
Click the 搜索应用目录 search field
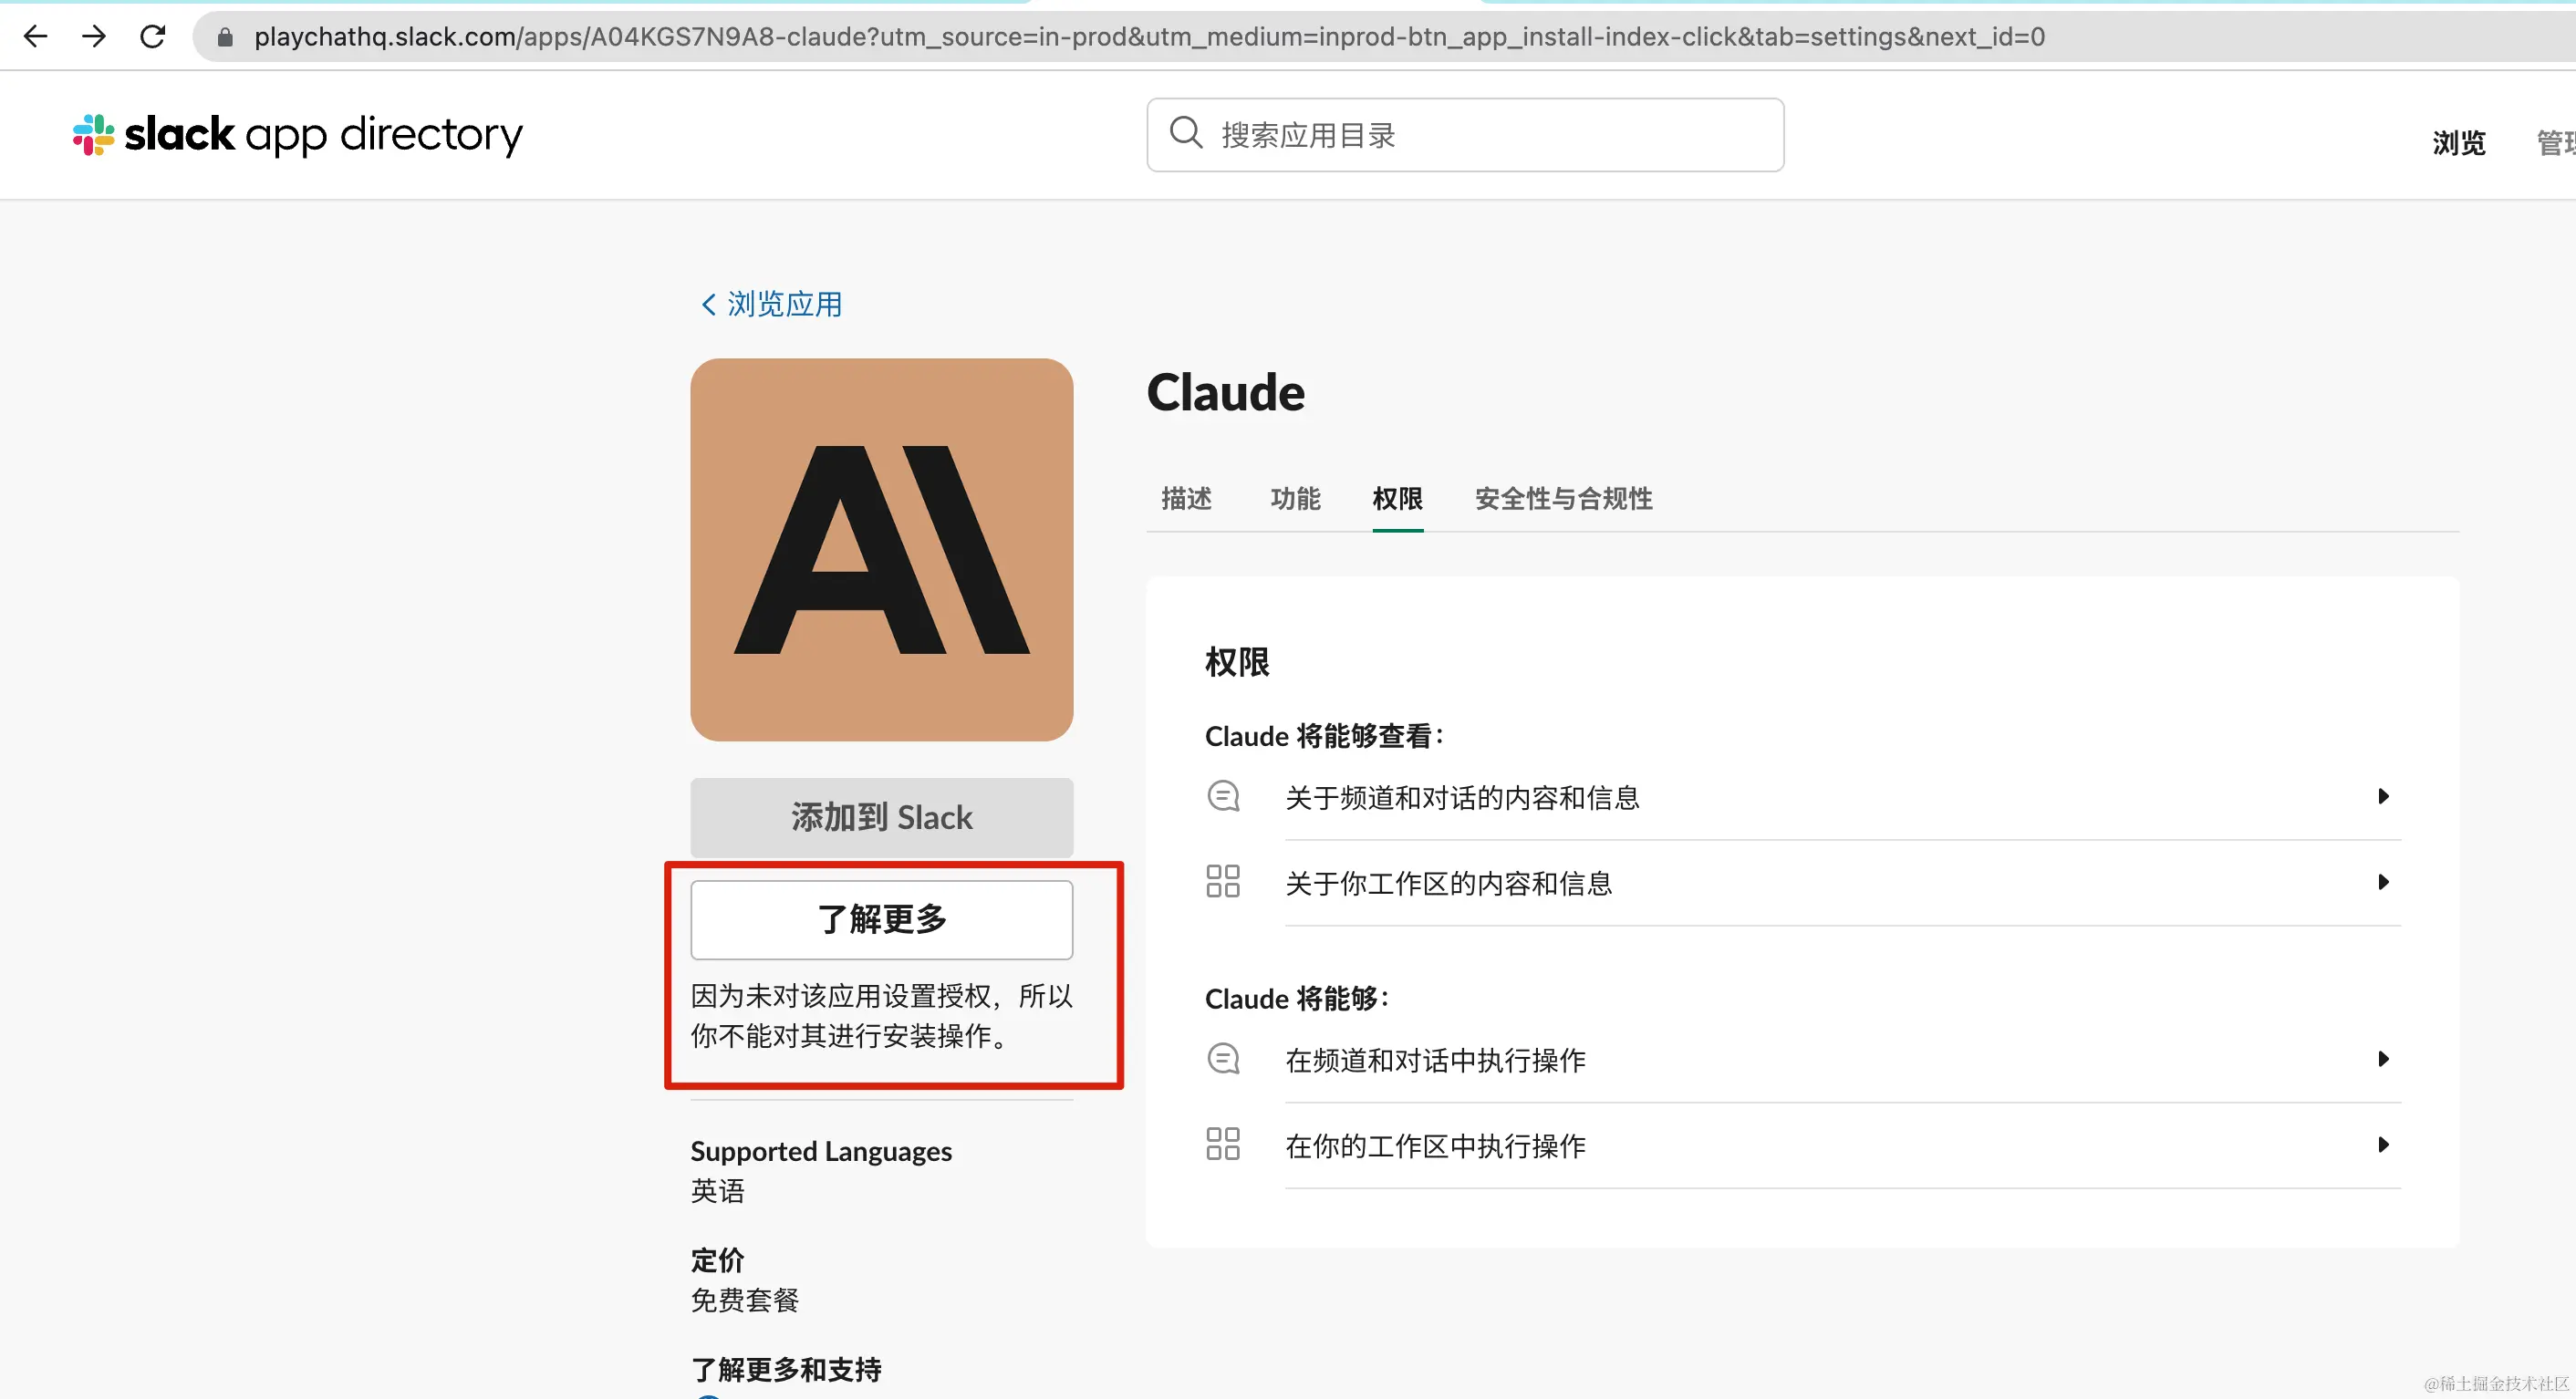point(1480,135)
